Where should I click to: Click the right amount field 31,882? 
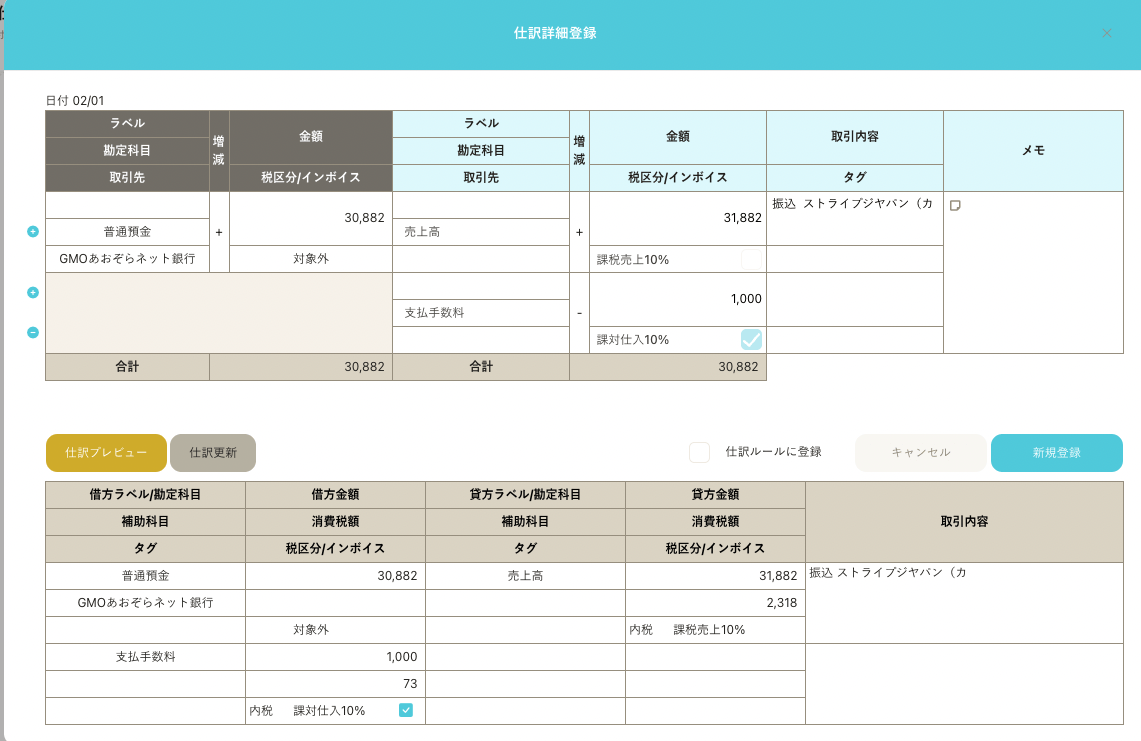tap(677, 218)
